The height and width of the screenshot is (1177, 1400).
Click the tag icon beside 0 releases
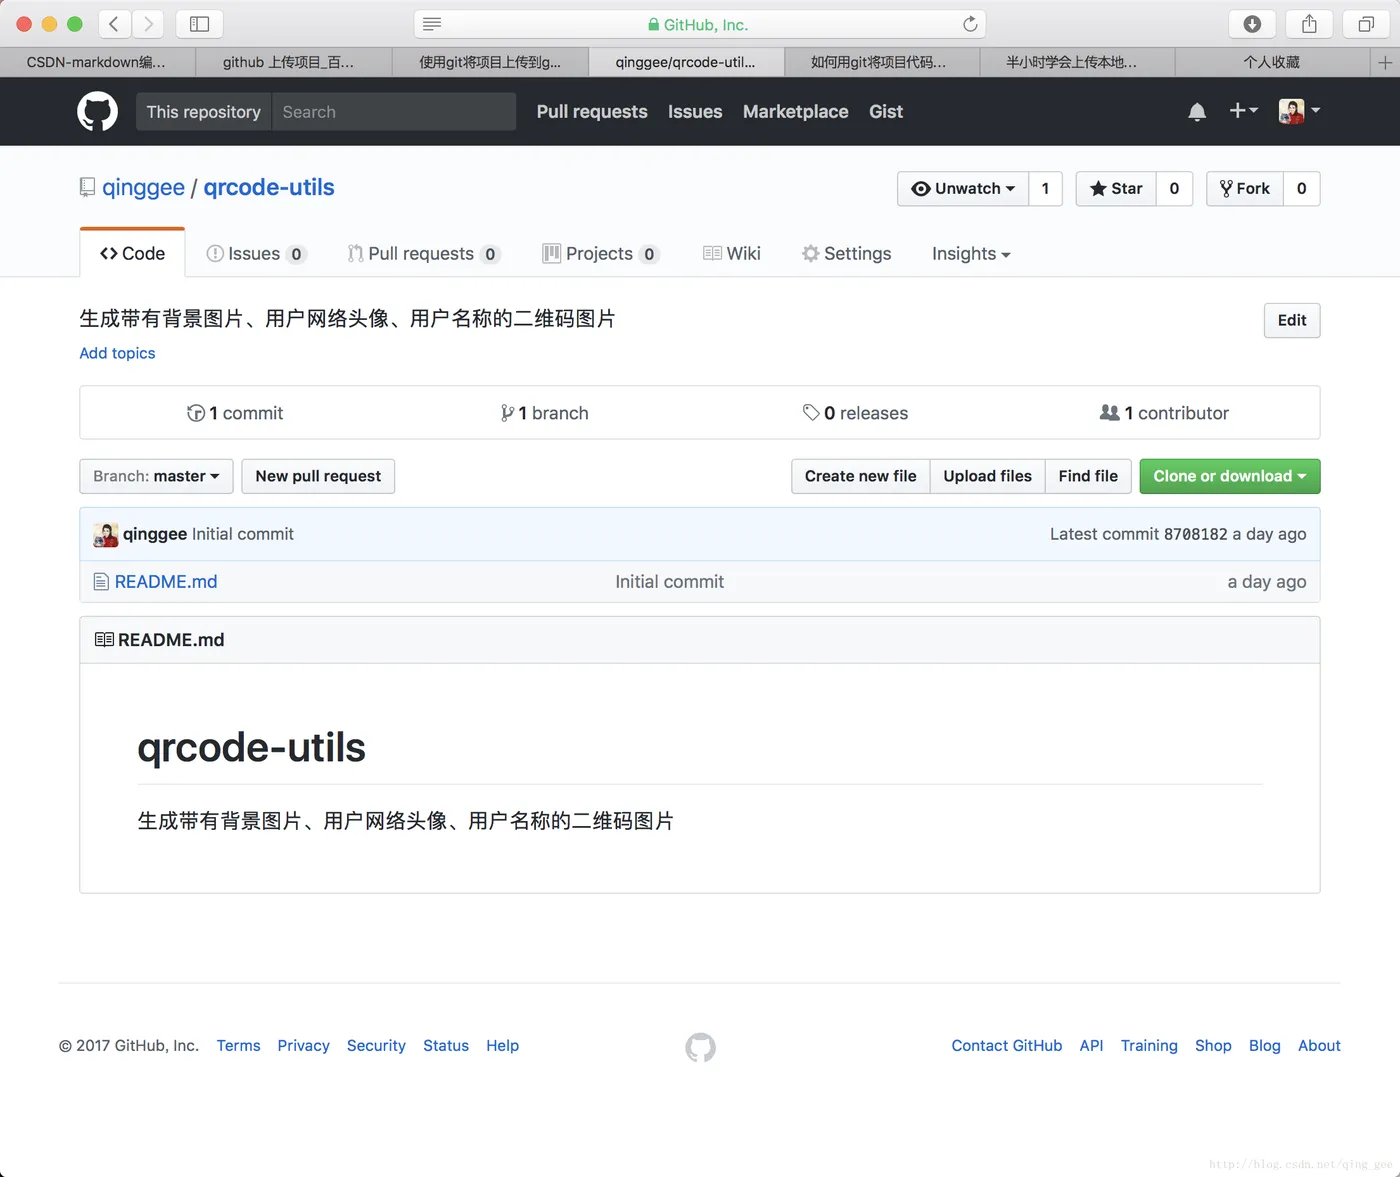pyautogui.click(x=811, y=412)
